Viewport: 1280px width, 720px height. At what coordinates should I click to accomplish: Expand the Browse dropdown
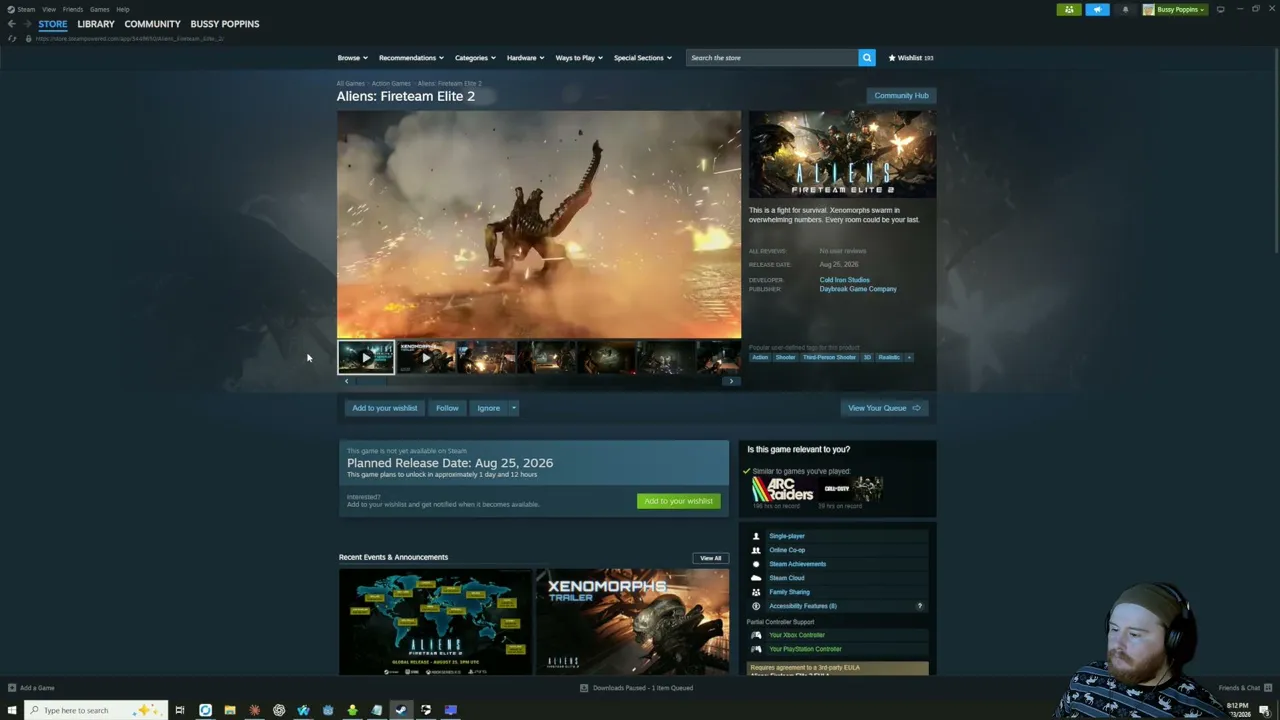pyautogui.click(x=352, y=58)
